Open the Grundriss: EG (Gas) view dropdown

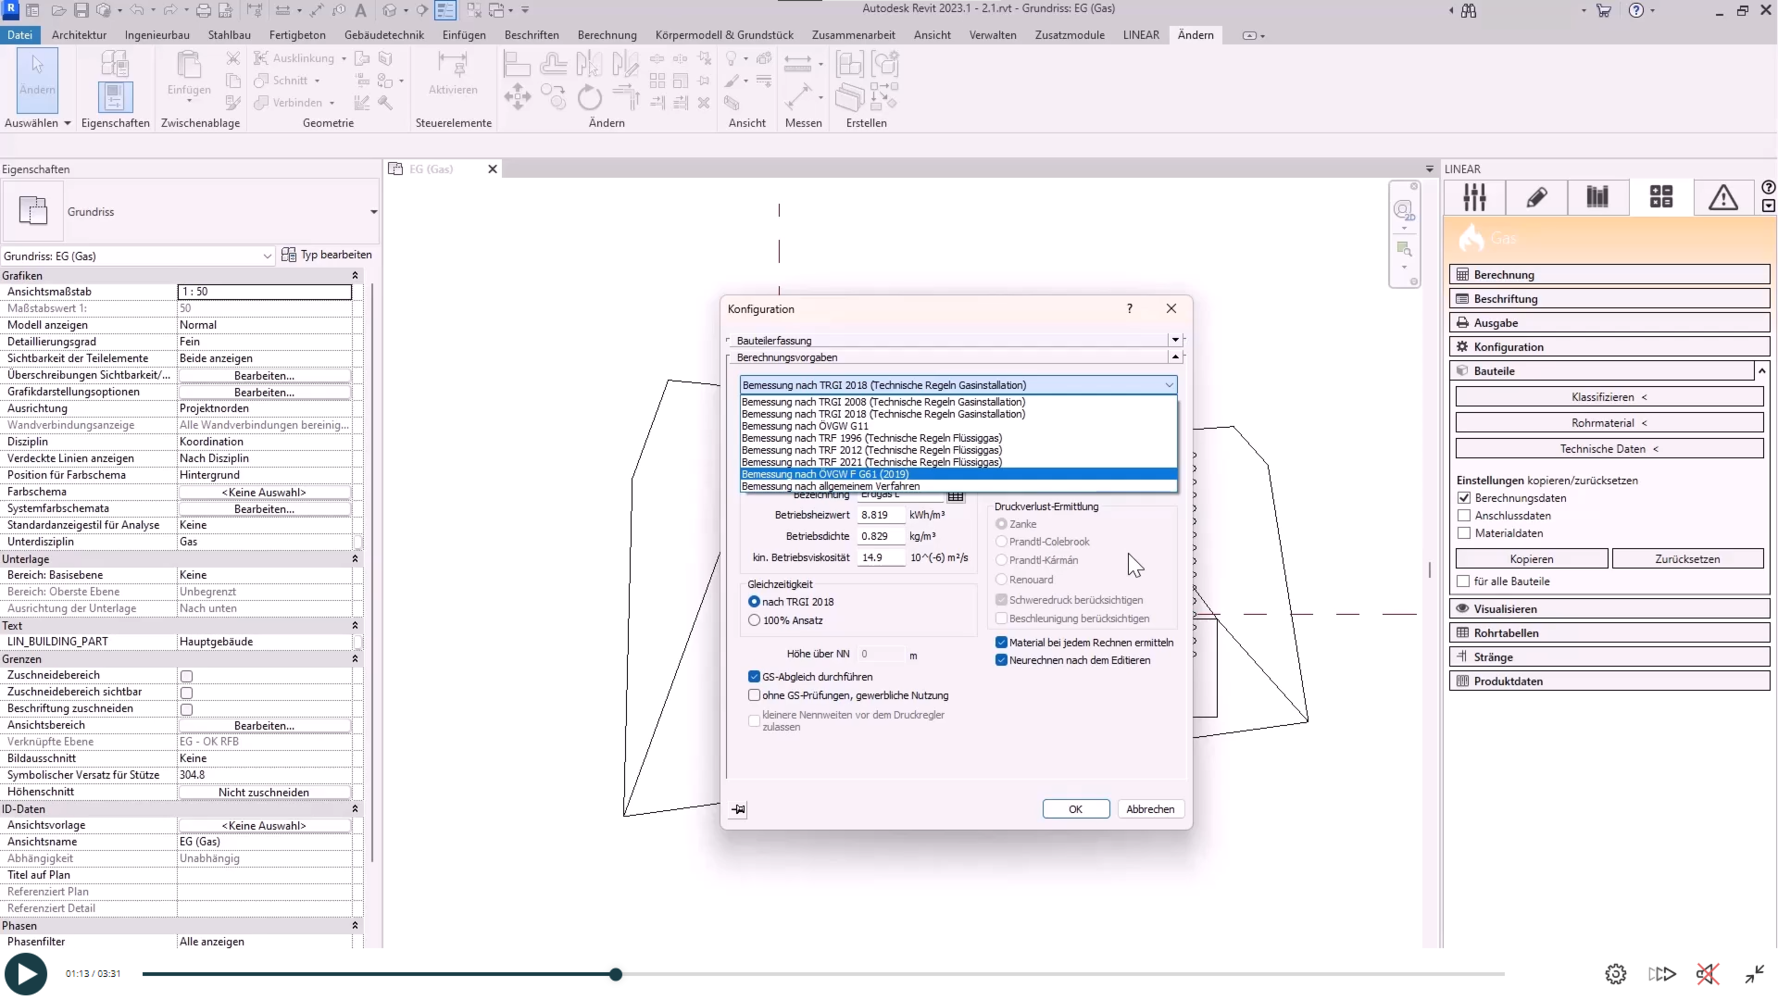click(x=266, y=256)
